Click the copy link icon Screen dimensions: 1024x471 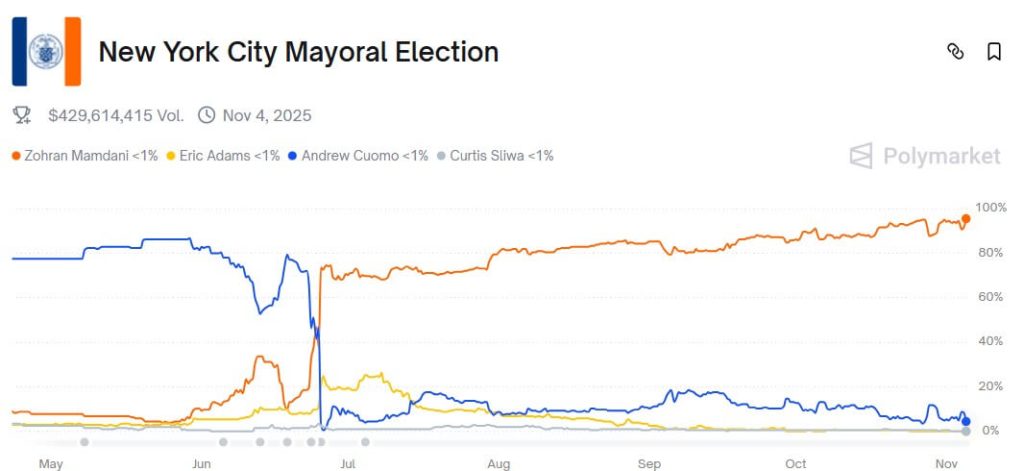(x=955, y=51)
